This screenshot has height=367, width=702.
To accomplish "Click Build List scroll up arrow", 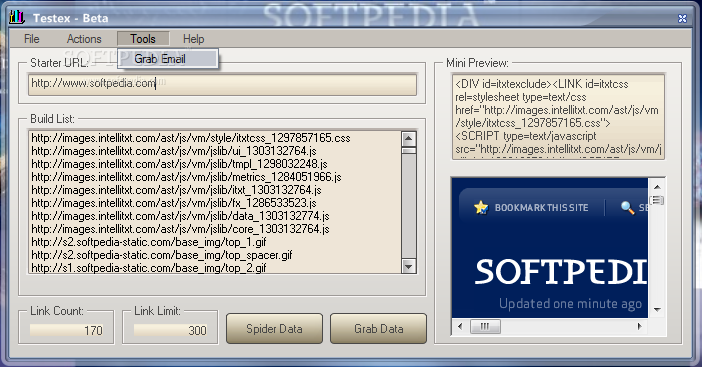I will [408, 138].
